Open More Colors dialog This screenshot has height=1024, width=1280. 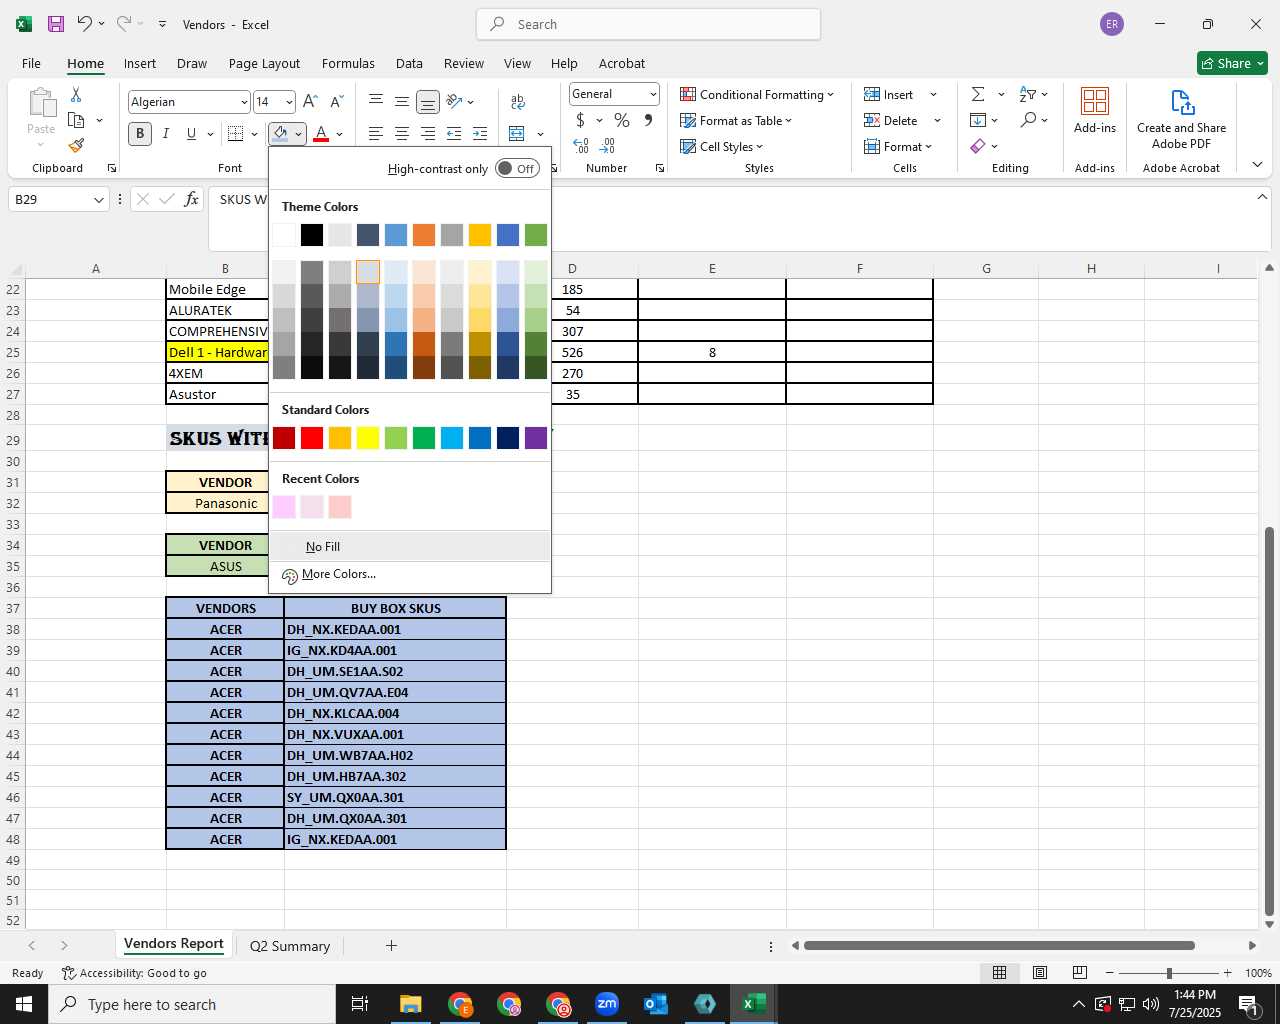(x=410, y=574)
